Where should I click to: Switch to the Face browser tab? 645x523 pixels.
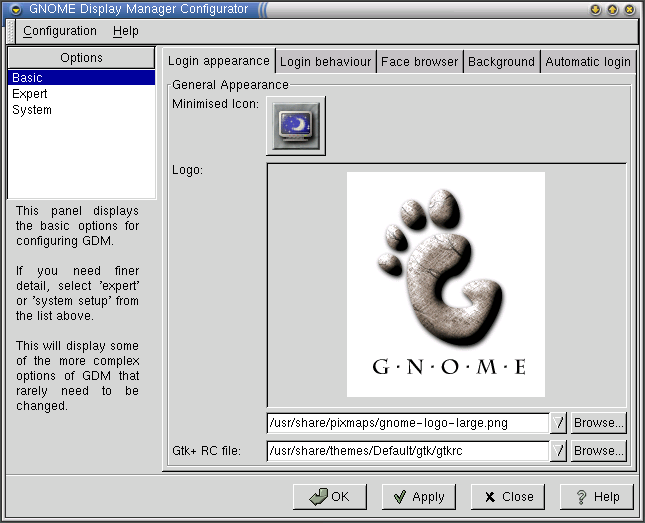pyautogui.click(x=419, y=62)
